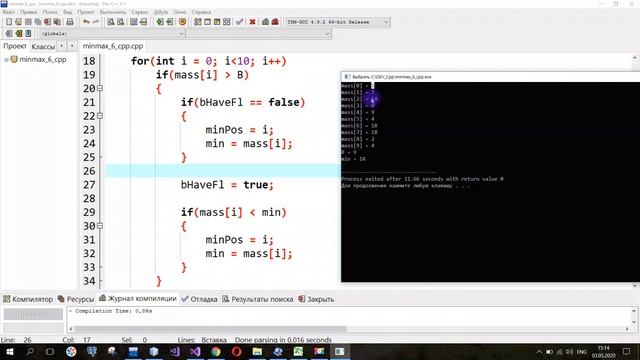Open the Проект menu
This screenshot has width=640, height=360.
pos(86,12)
